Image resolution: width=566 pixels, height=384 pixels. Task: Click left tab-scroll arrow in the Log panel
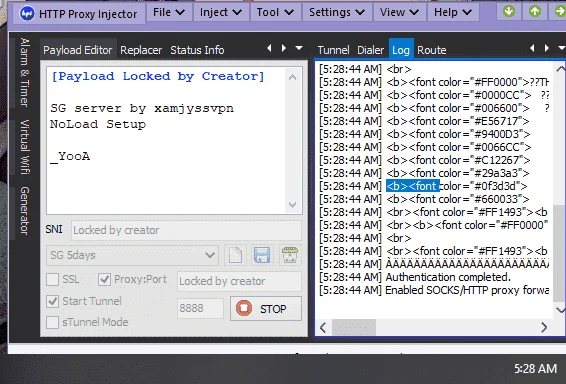[532, 48]
